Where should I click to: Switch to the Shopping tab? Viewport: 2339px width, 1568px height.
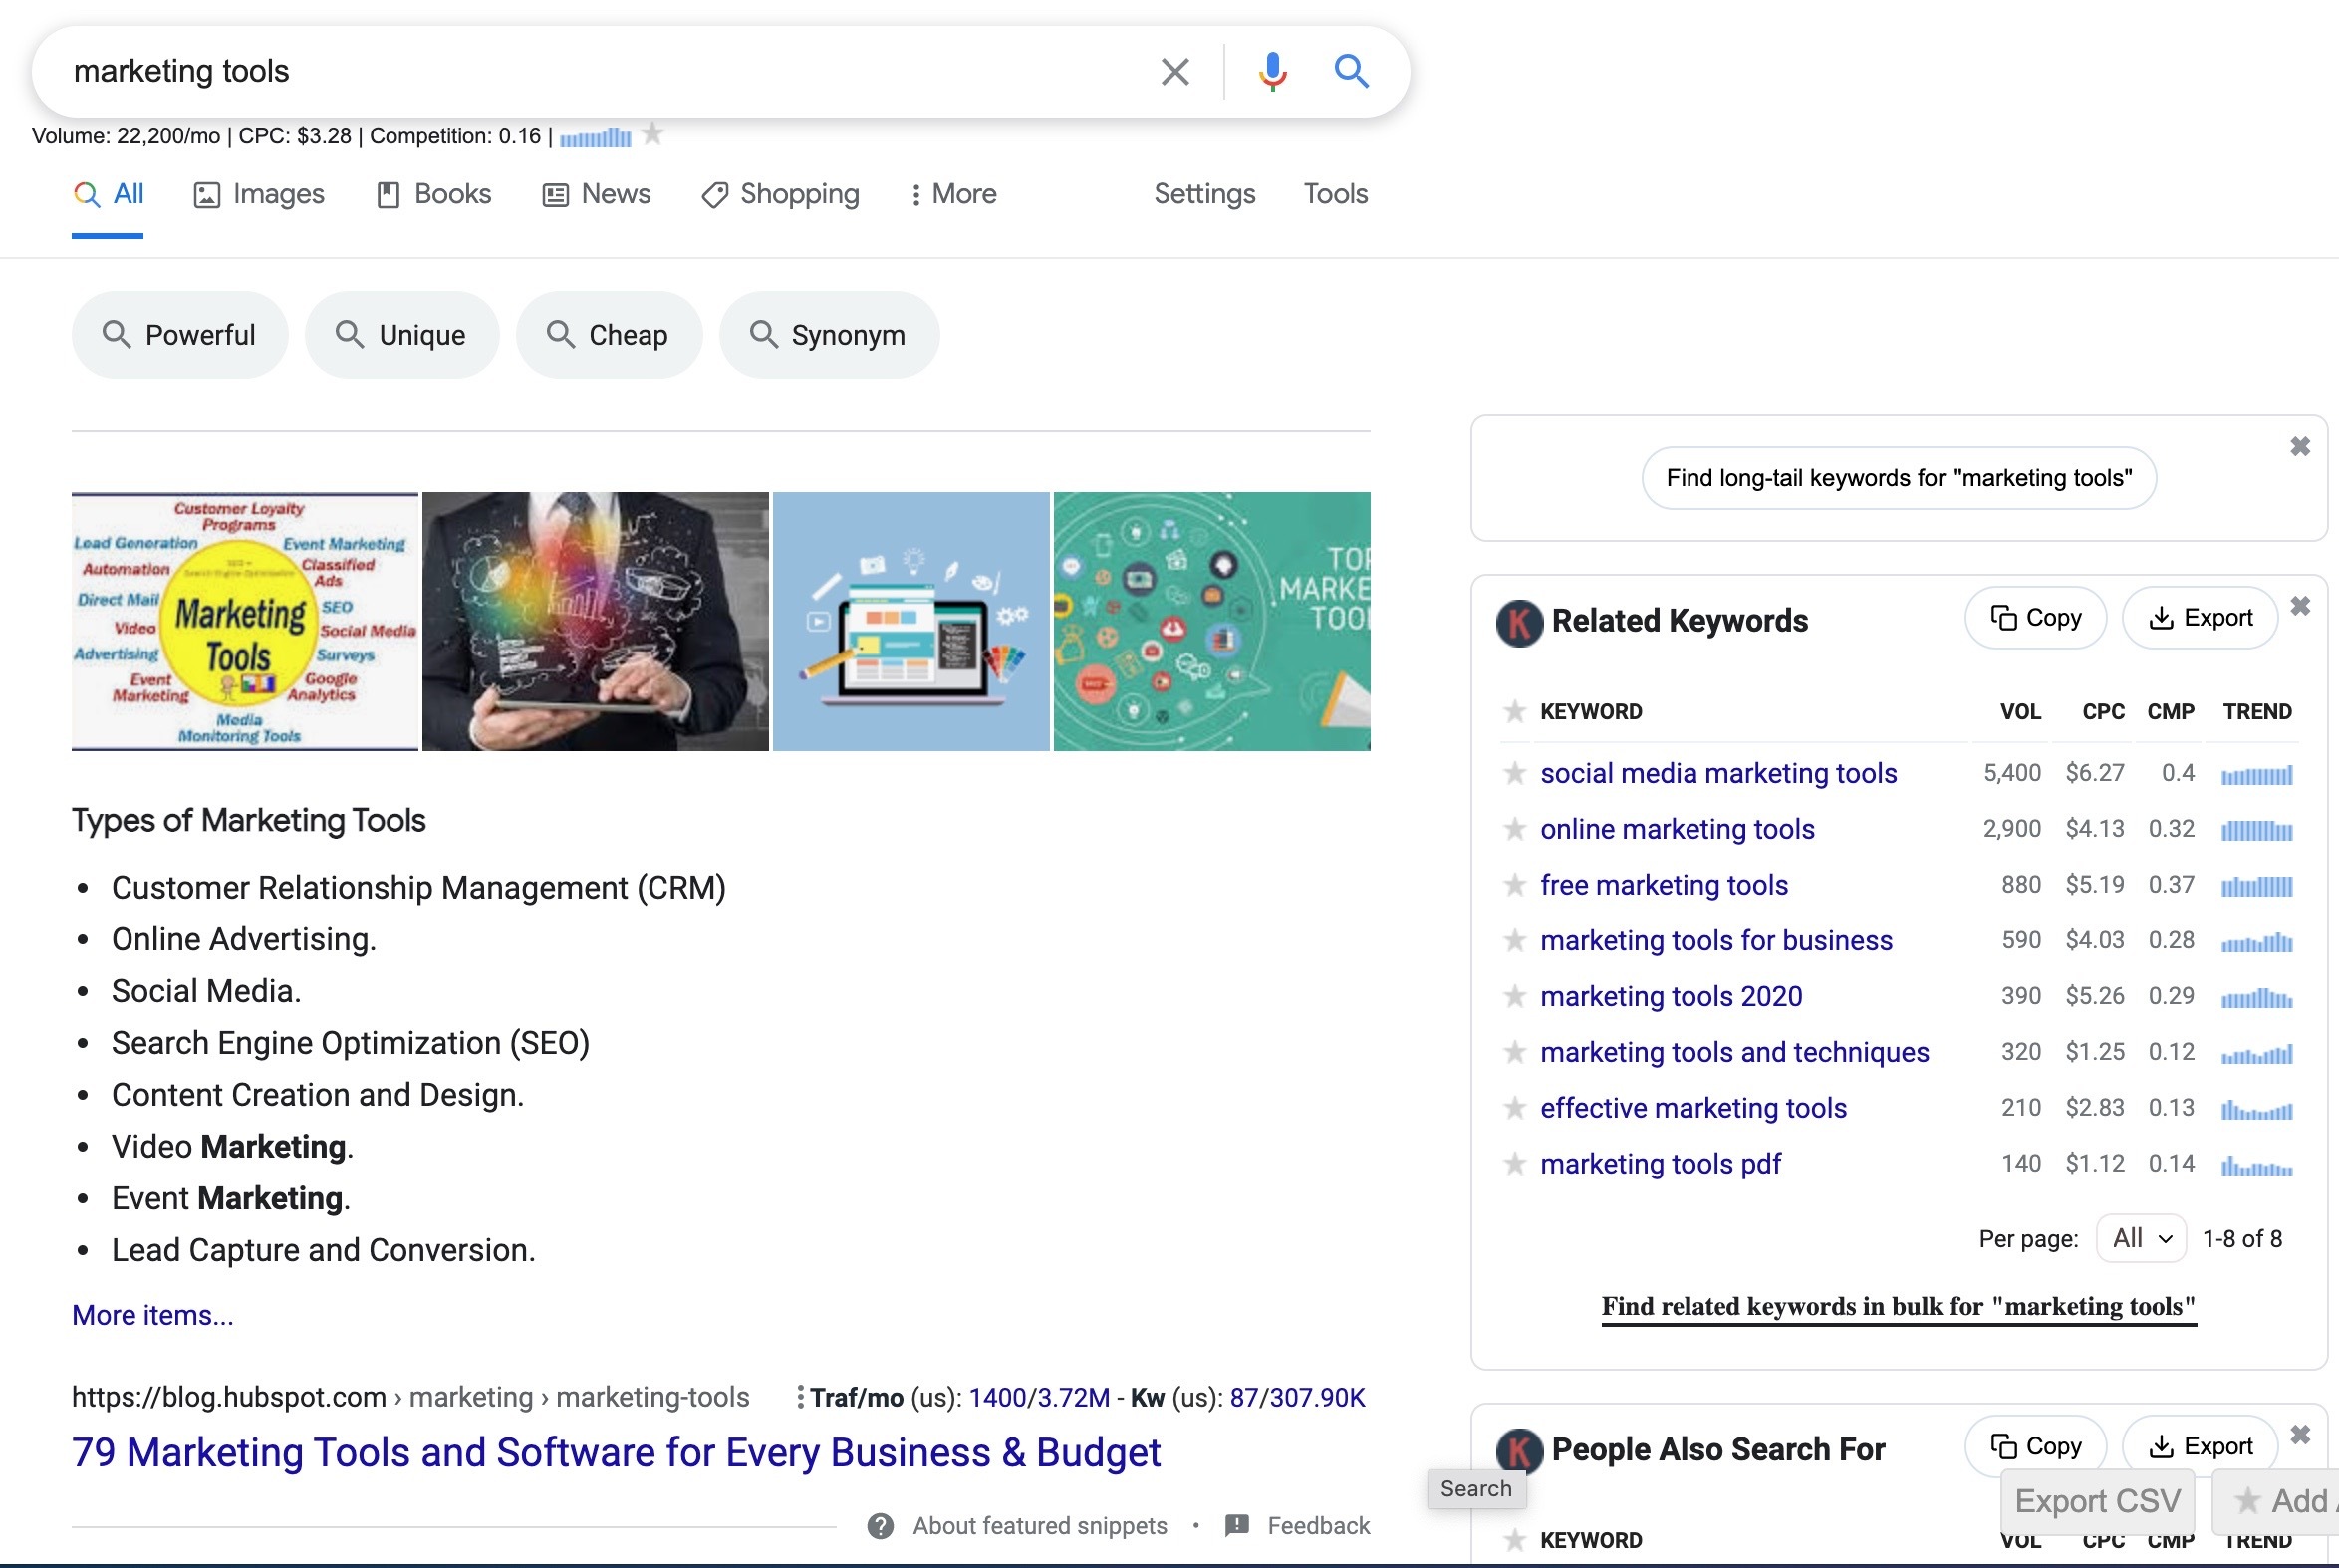781,194
